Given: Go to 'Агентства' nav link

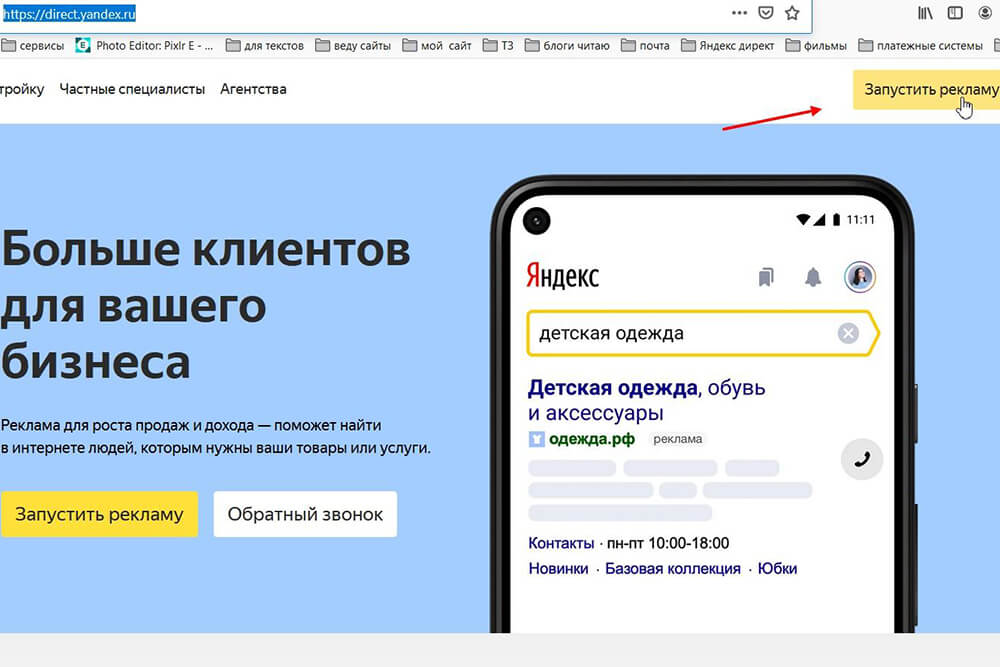Looking at the screenshot, I should [253, 89].
